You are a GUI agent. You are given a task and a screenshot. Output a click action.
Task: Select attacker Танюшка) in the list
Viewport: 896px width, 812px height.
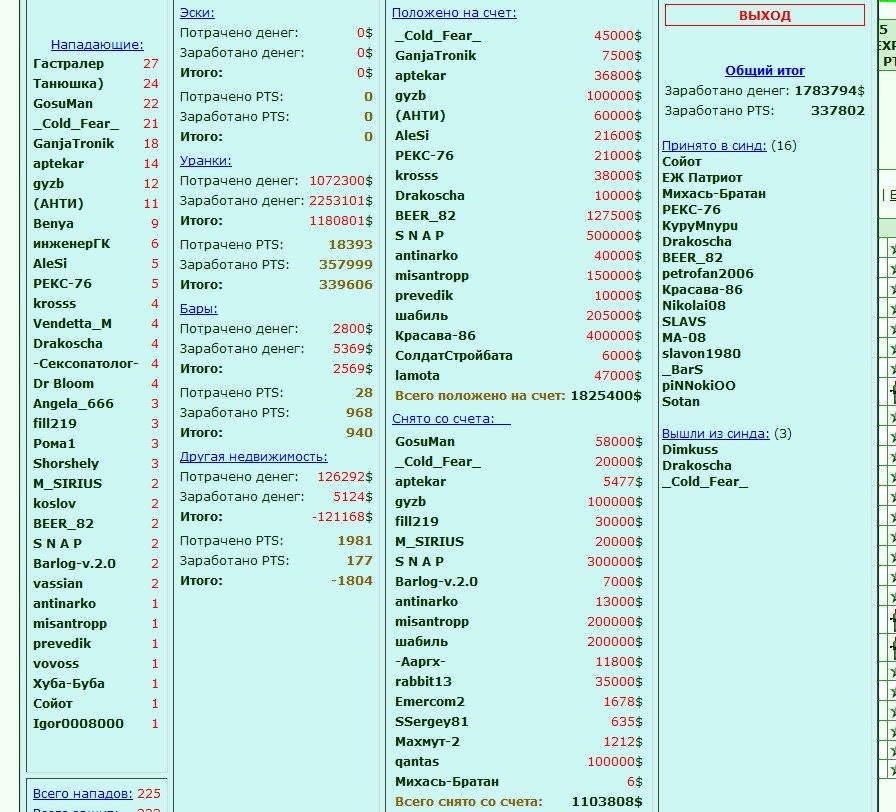(x=68, y=84)
